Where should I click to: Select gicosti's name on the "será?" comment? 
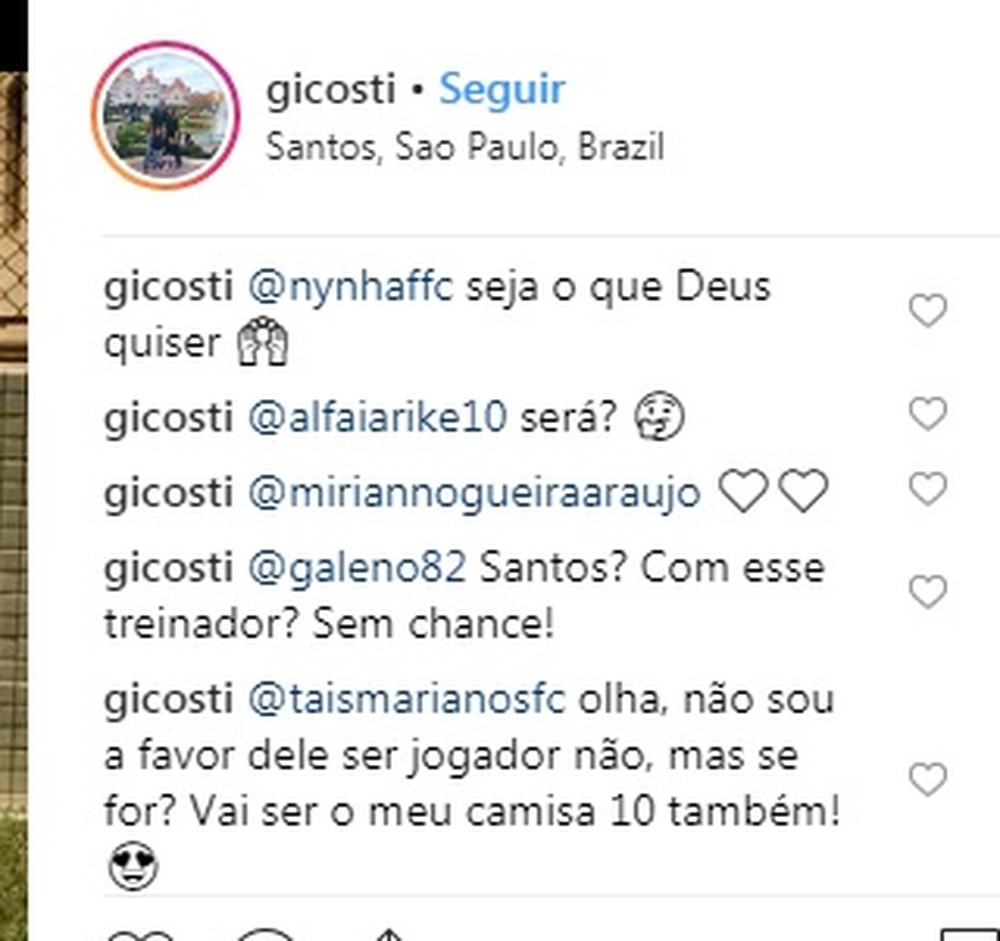point(169,418)
